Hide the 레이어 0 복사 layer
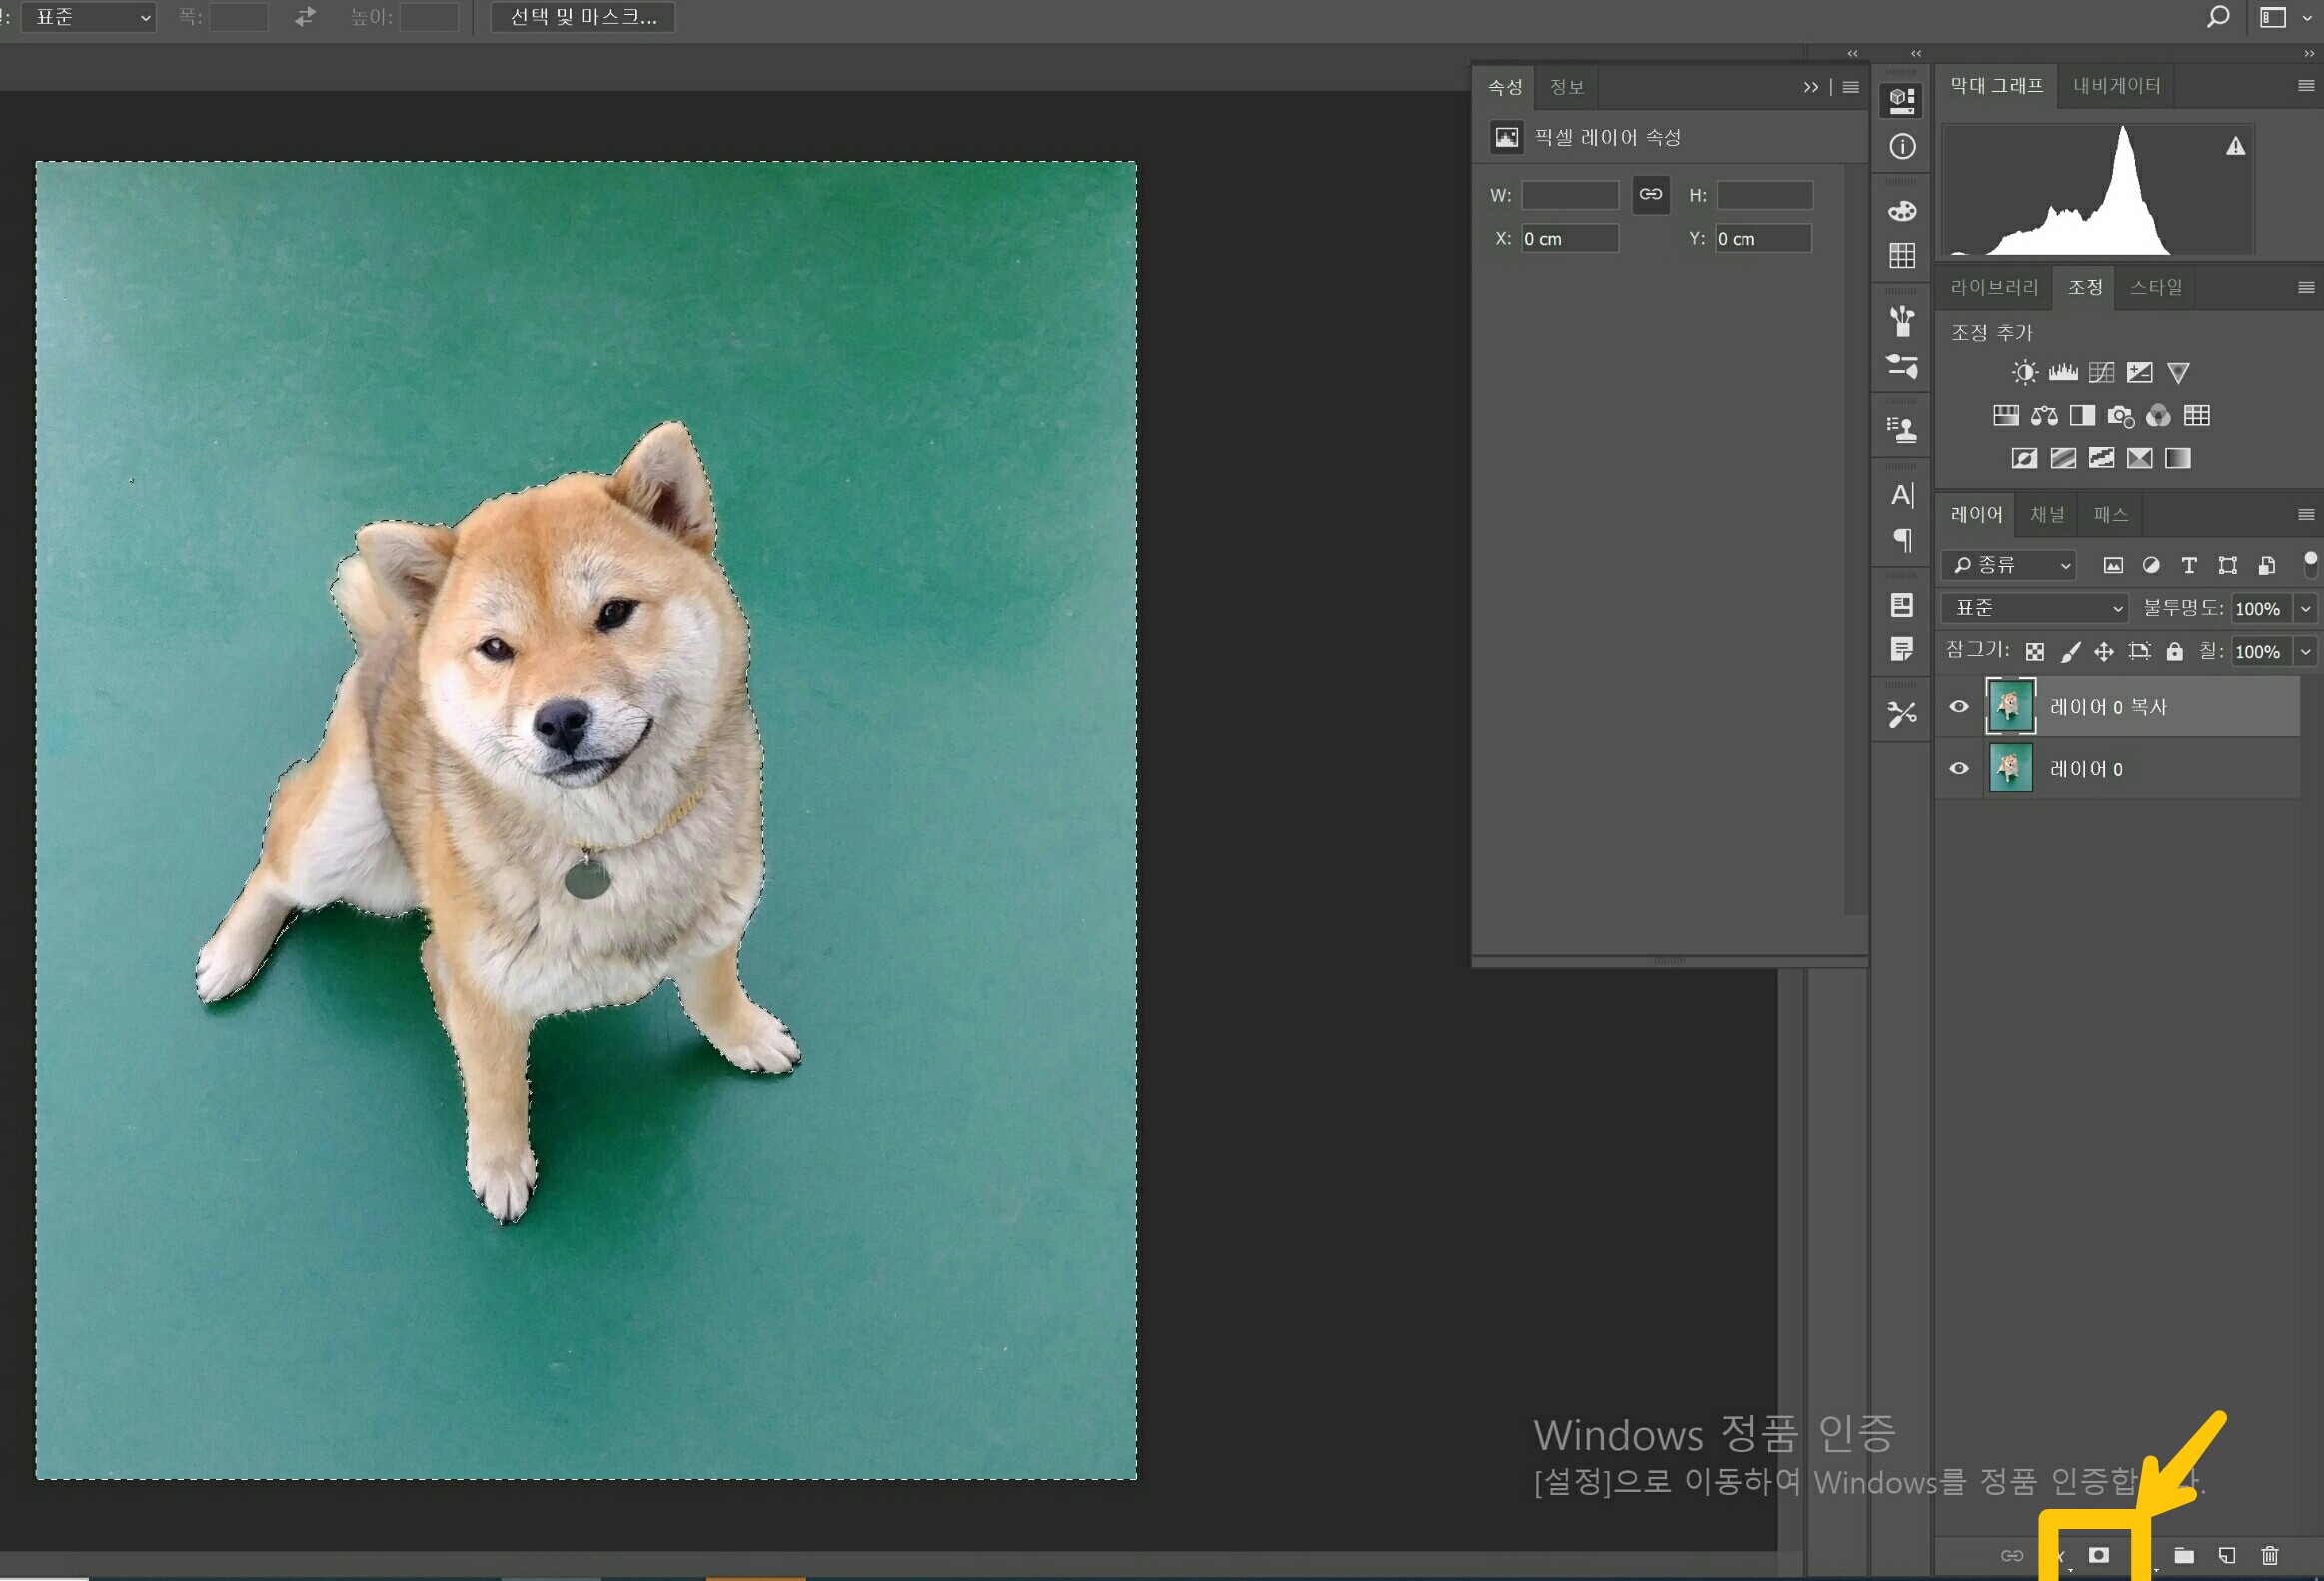Viewport: 2324px width, 1581px height. pos(1959,706)
